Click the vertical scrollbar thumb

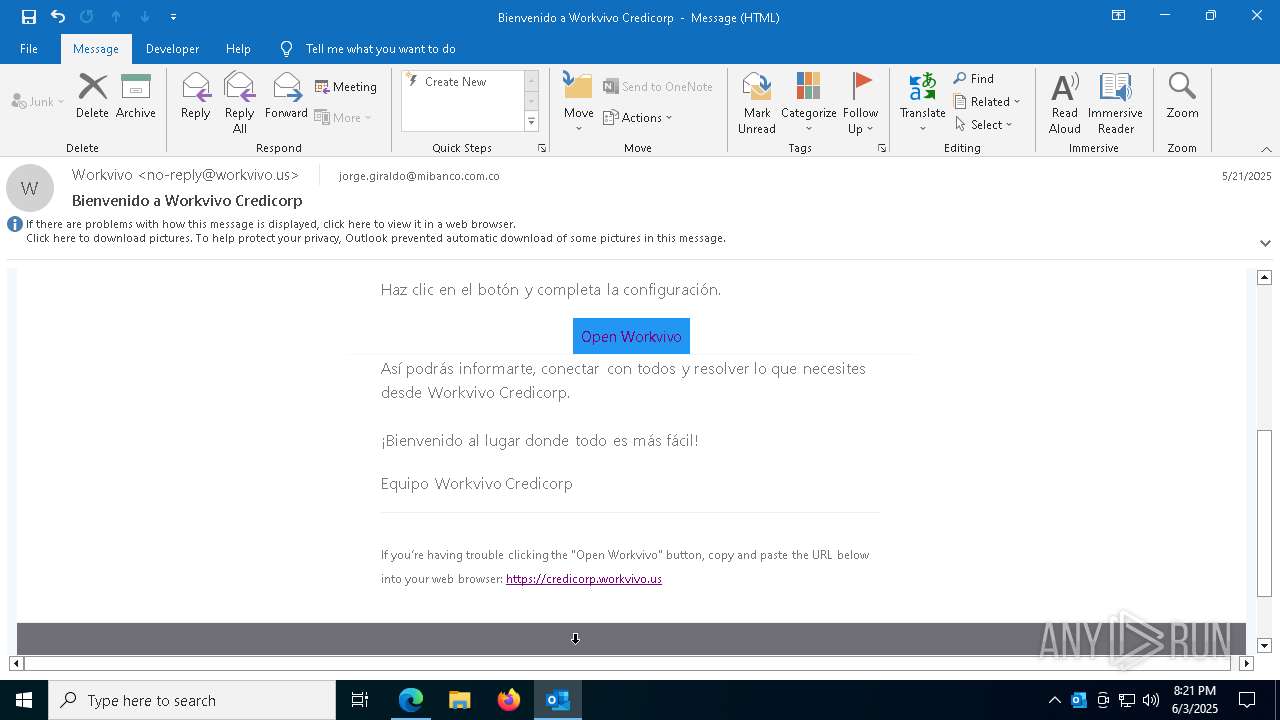click(x=1264, y=513)
